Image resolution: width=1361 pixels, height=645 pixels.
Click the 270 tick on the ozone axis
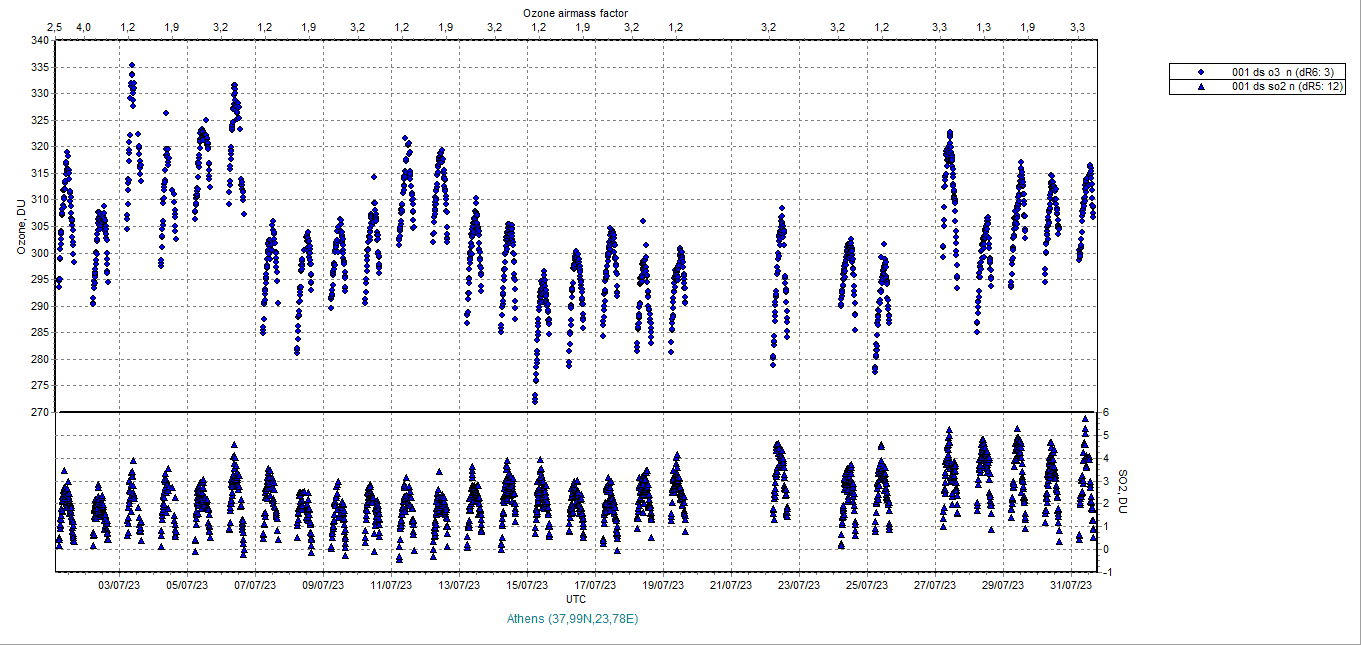tap(40, 412)
